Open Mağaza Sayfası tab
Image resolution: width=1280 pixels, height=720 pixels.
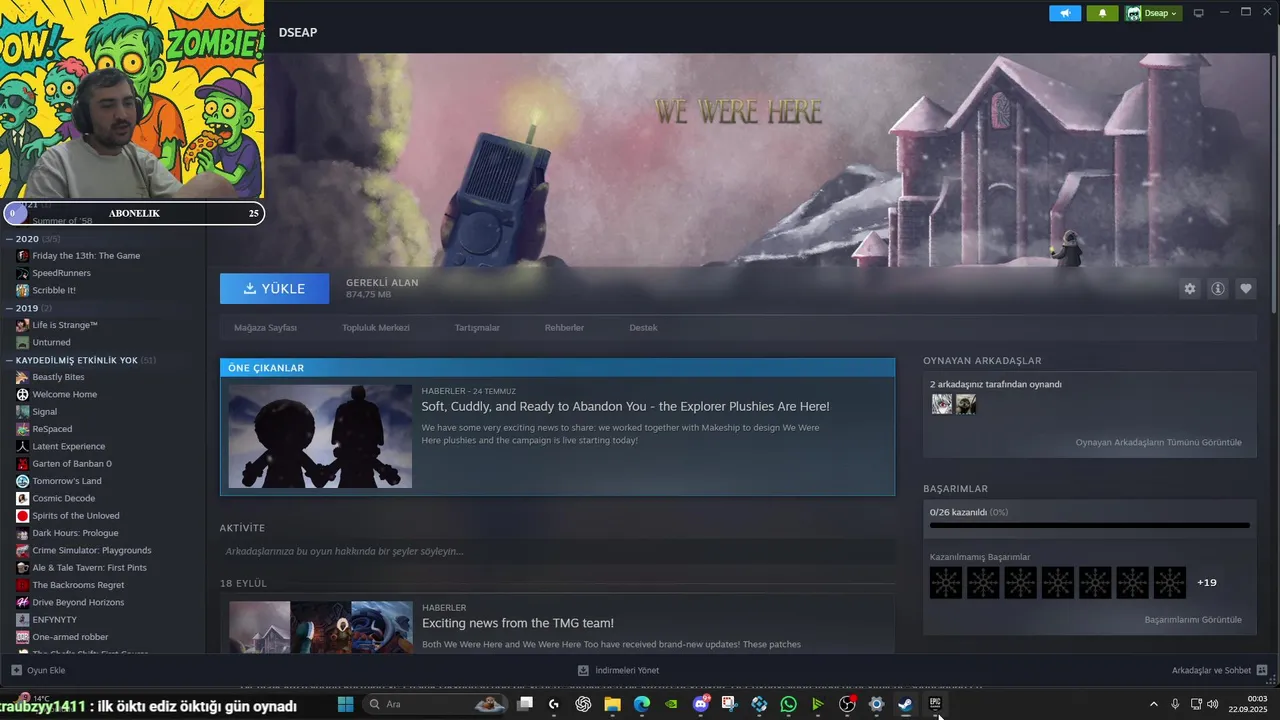click(265, 328)
